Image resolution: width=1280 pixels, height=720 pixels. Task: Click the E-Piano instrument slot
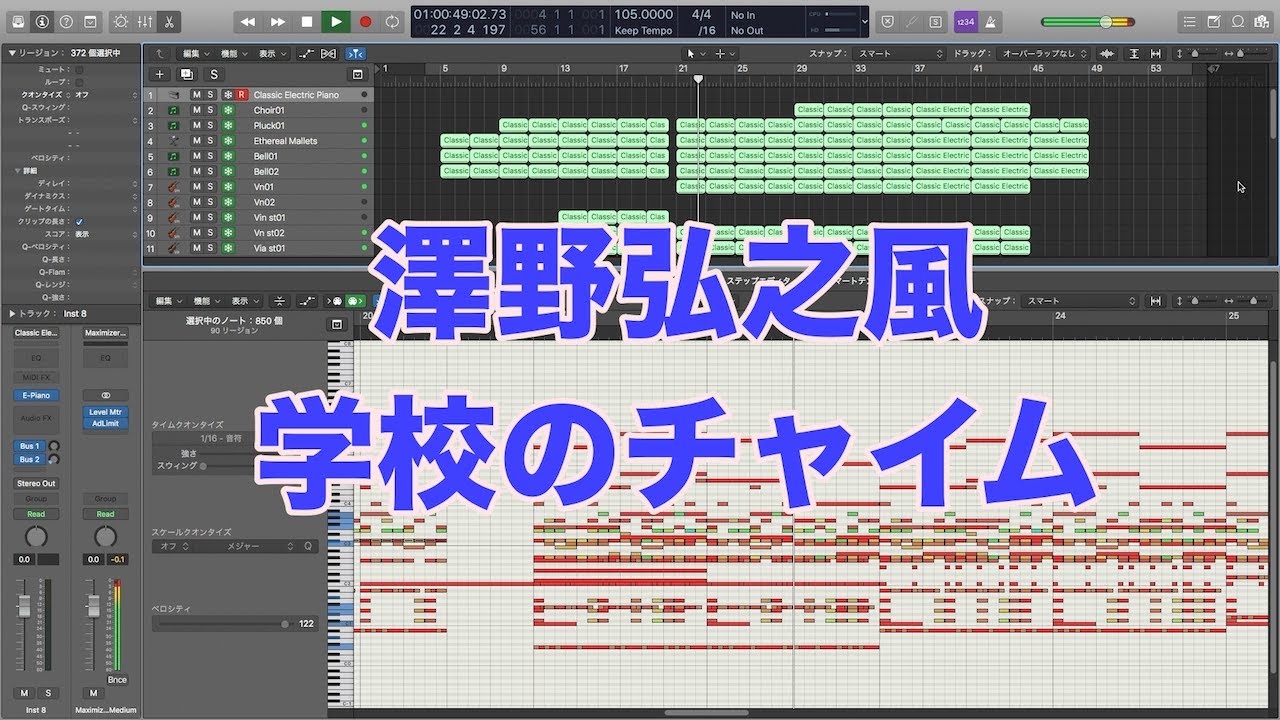click(x=36, y=395)
